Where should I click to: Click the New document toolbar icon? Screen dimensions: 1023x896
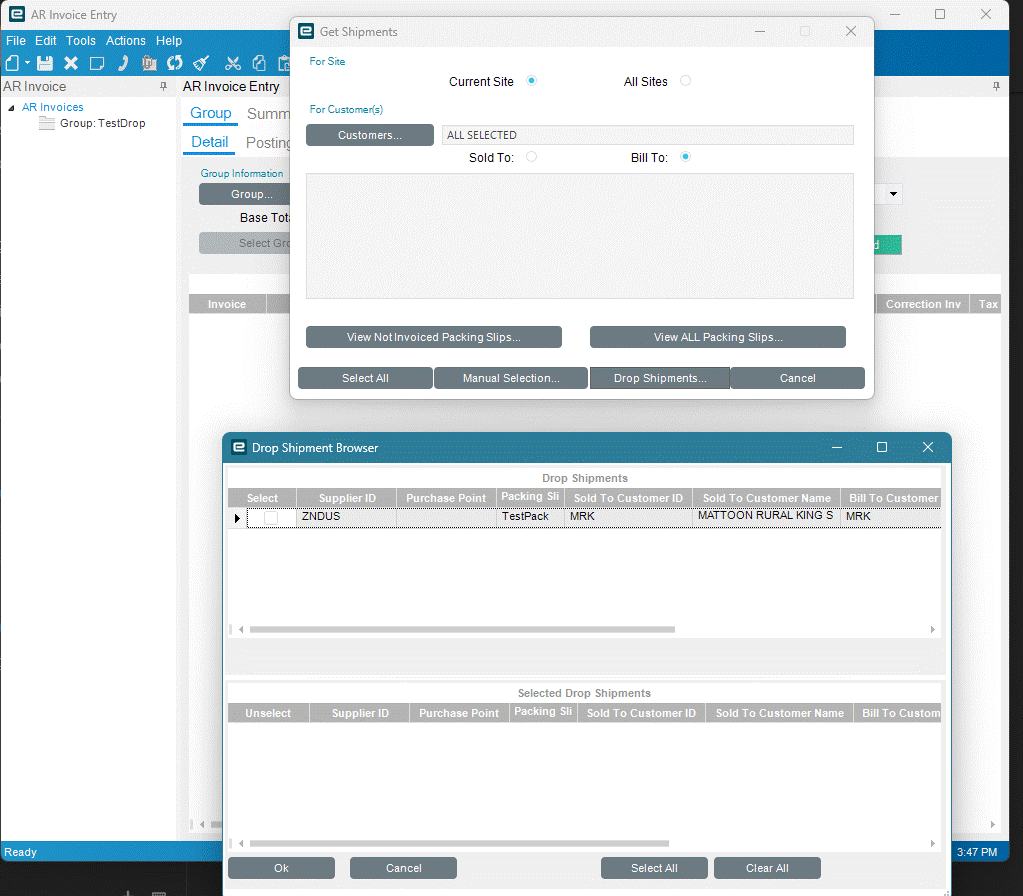(x=12, y=63)
